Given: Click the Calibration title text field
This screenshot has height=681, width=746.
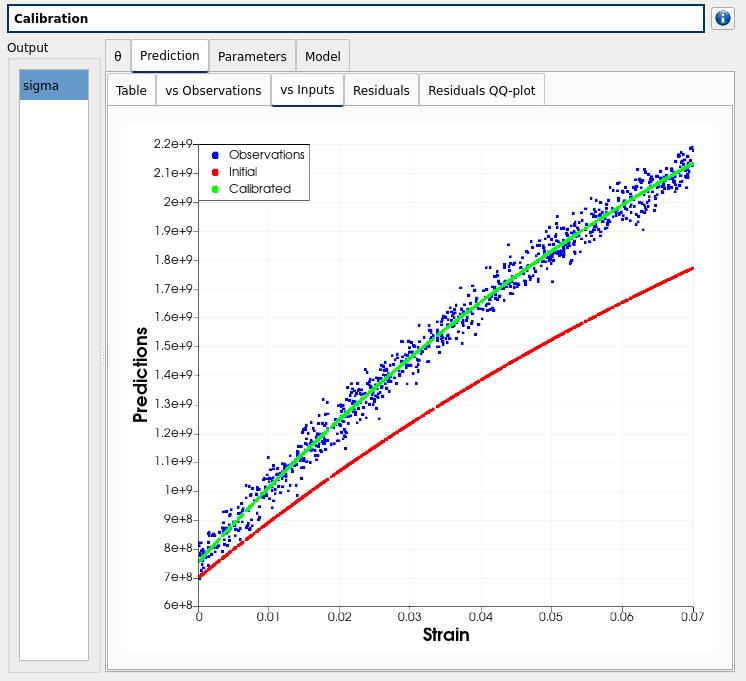Looking at the screenshot, I should click(x=355, y=19).
